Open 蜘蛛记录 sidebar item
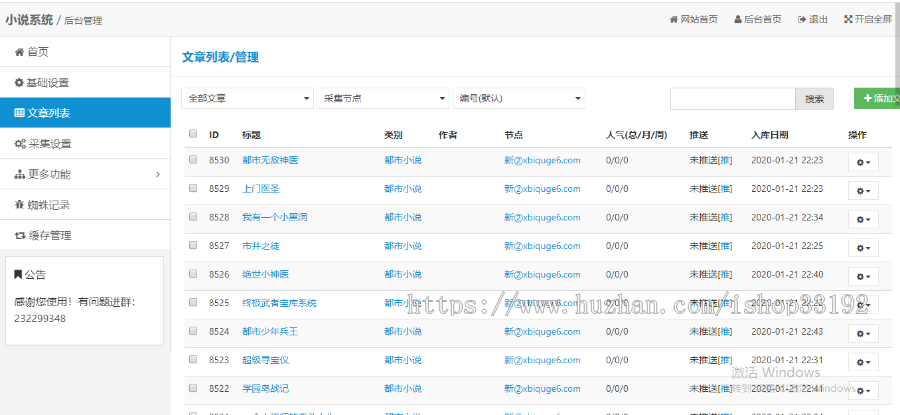This screenshot has height=415, width=900. 85,205
